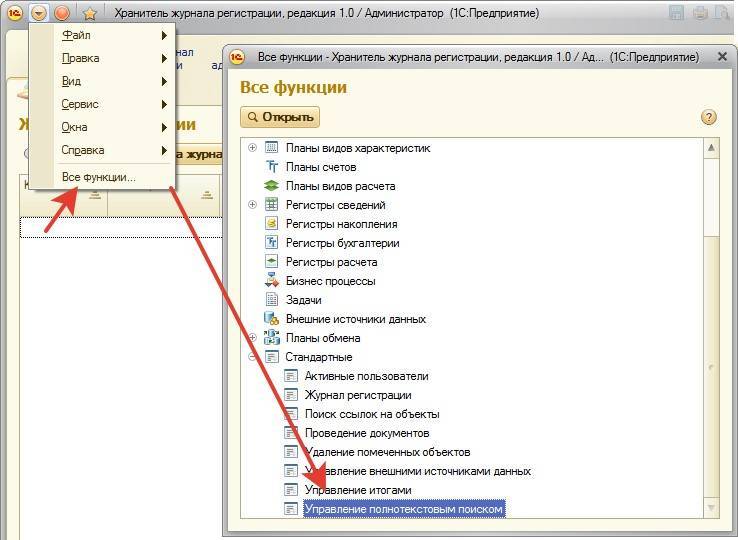This screenshot has width=738, height=540.
Task: Click the print icon in title bar
Action: click(x=700, y=13)
